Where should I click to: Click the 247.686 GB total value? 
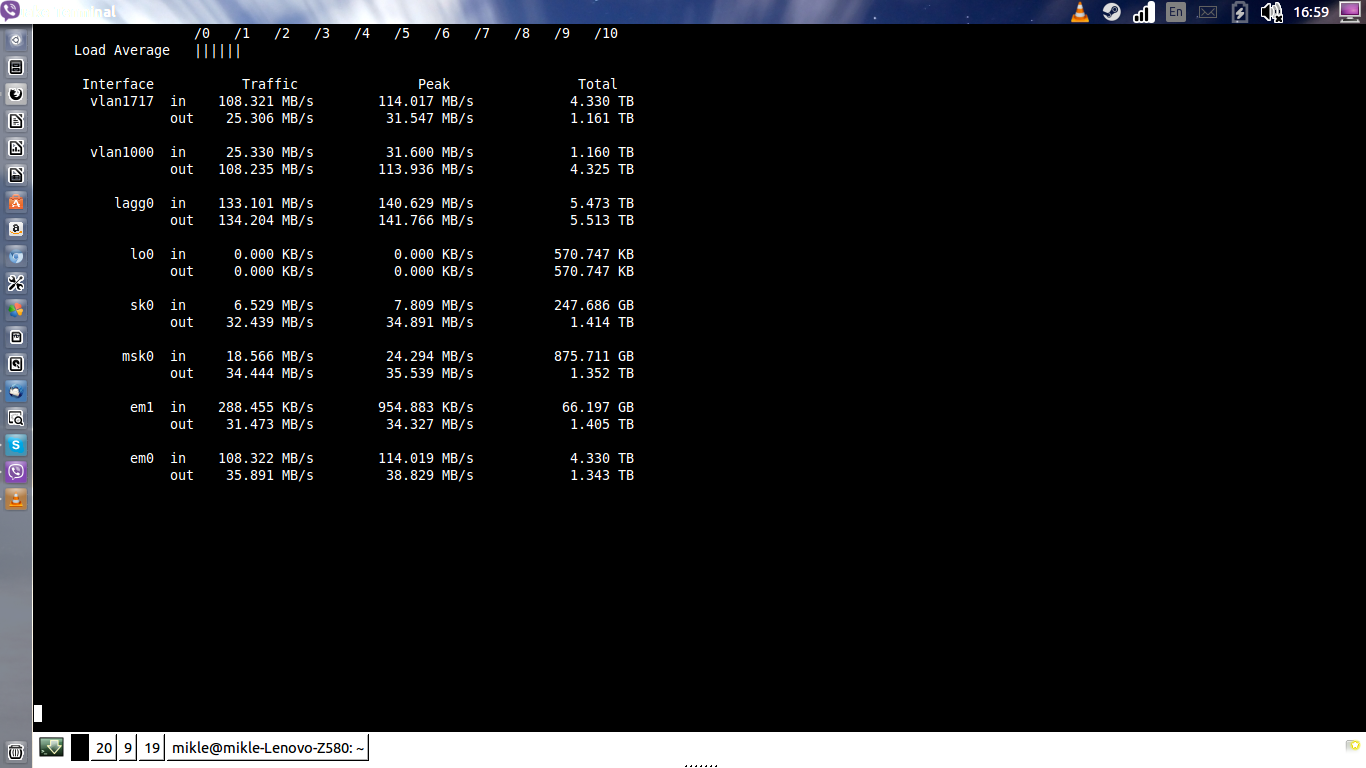tap(594, 305)
